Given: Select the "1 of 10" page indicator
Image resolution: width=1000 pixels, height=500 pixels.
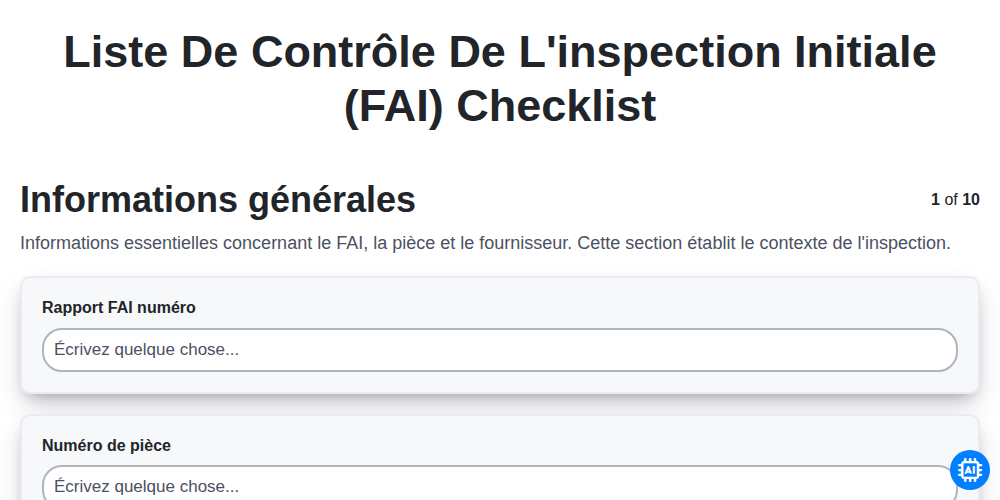Looking at the screenshot, I should 955,200.
